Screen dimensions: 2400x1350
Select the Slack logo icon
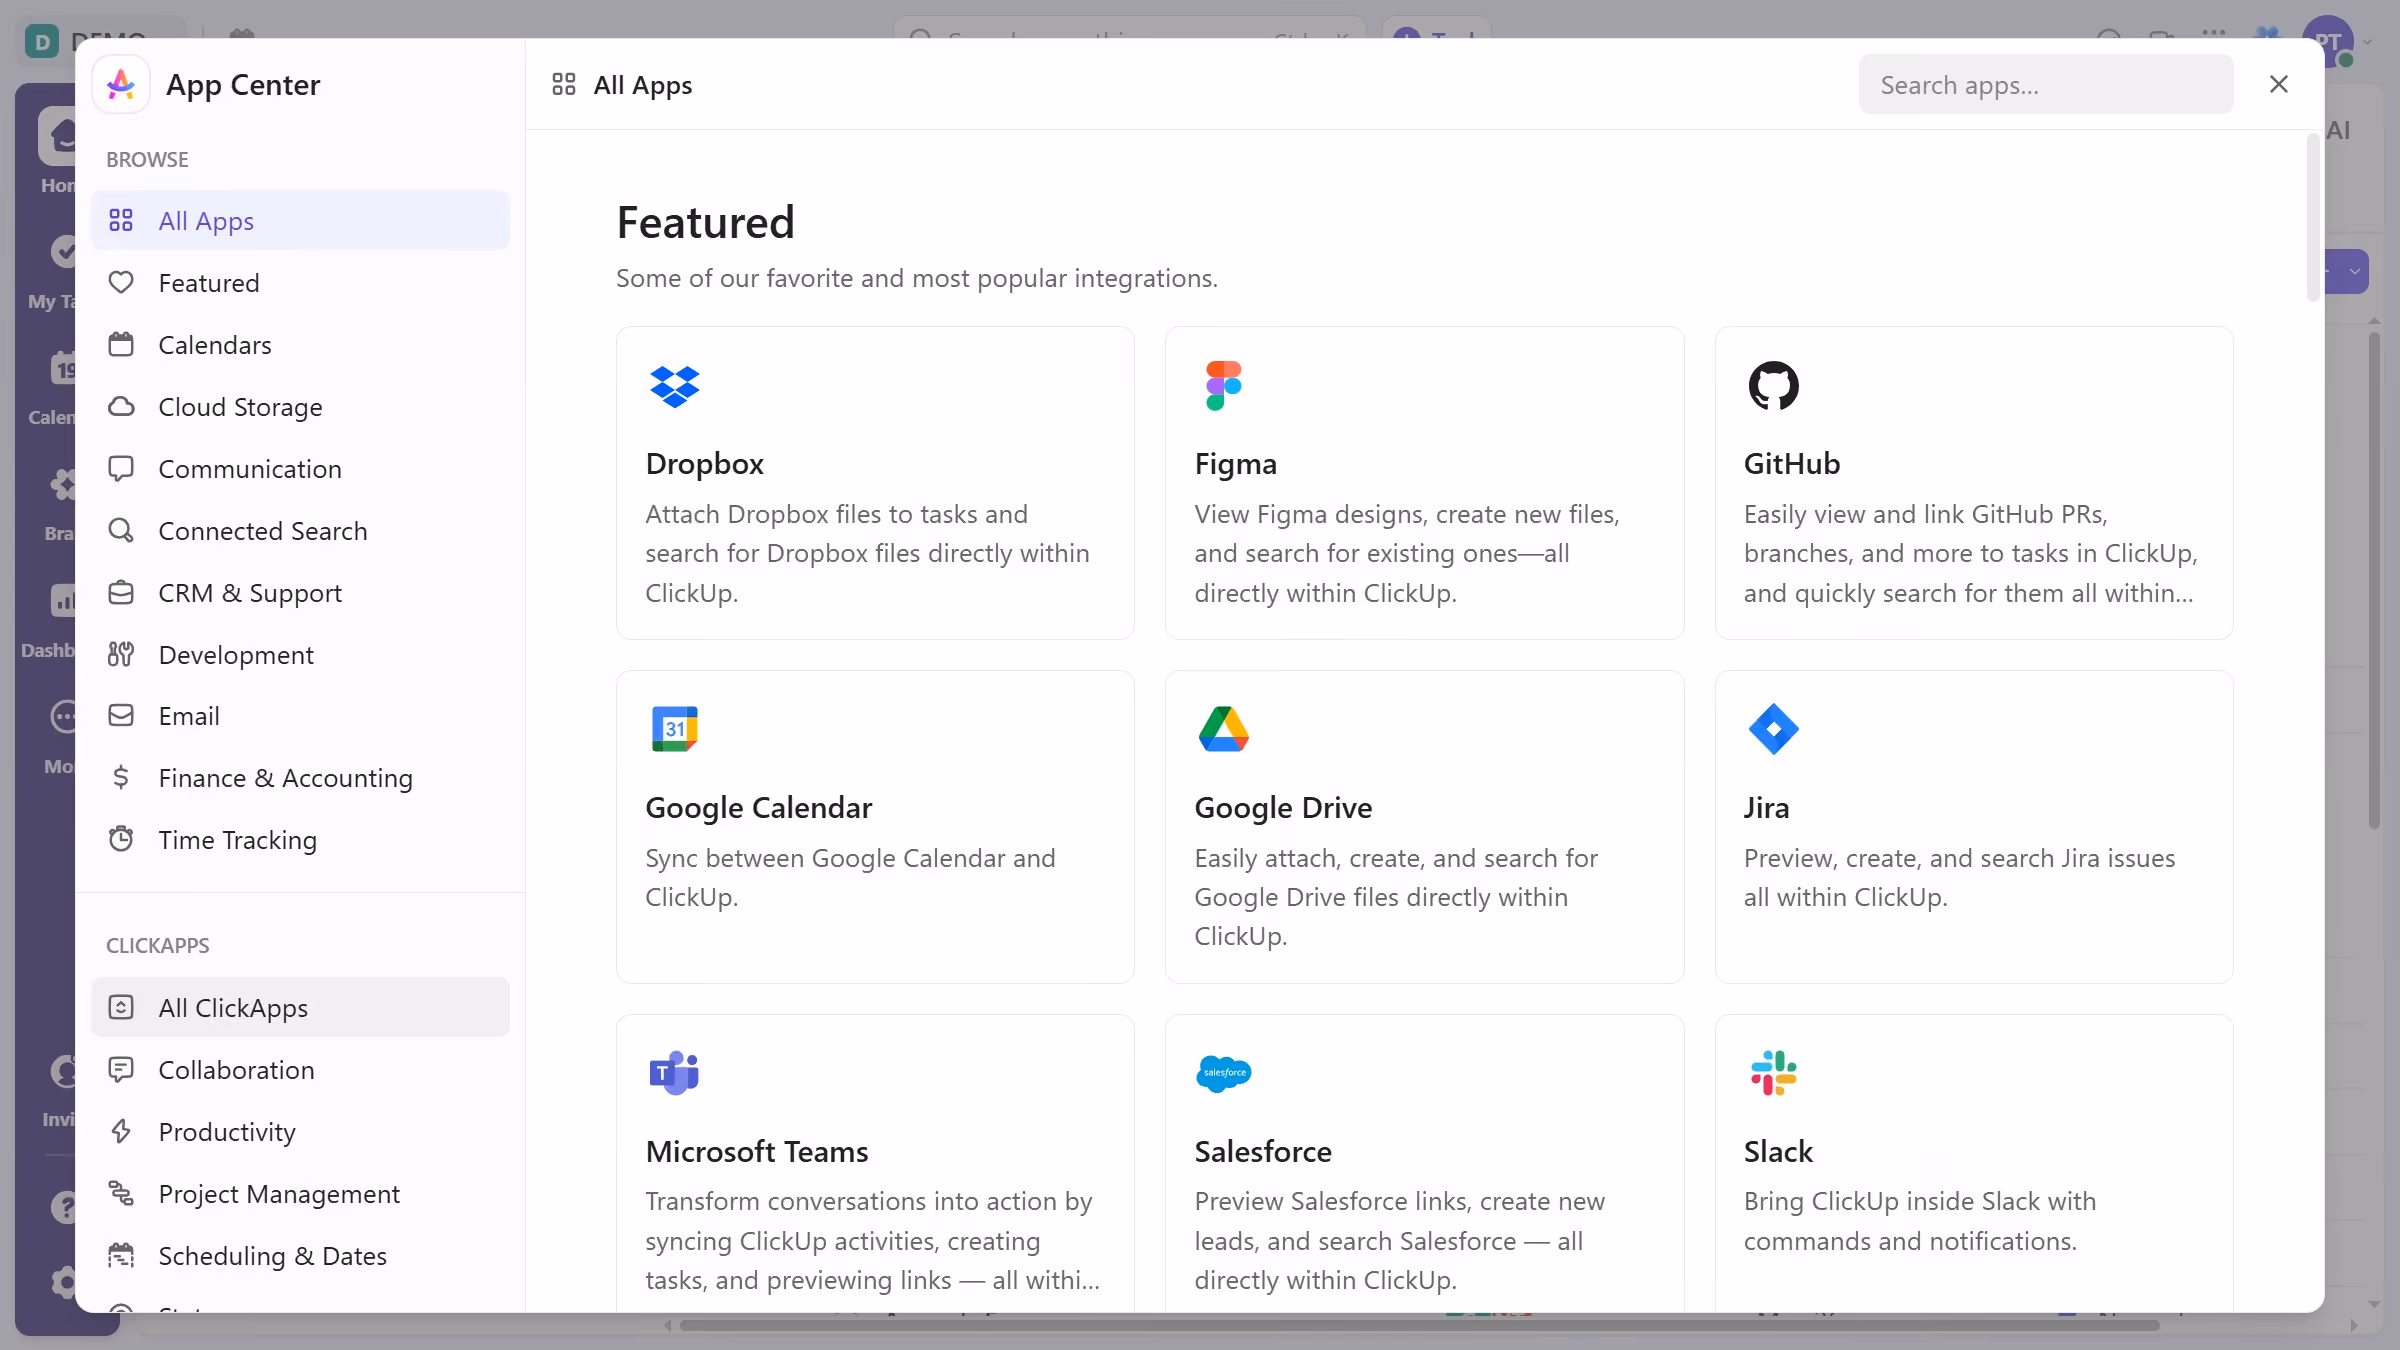(x=1773, y=1073)
